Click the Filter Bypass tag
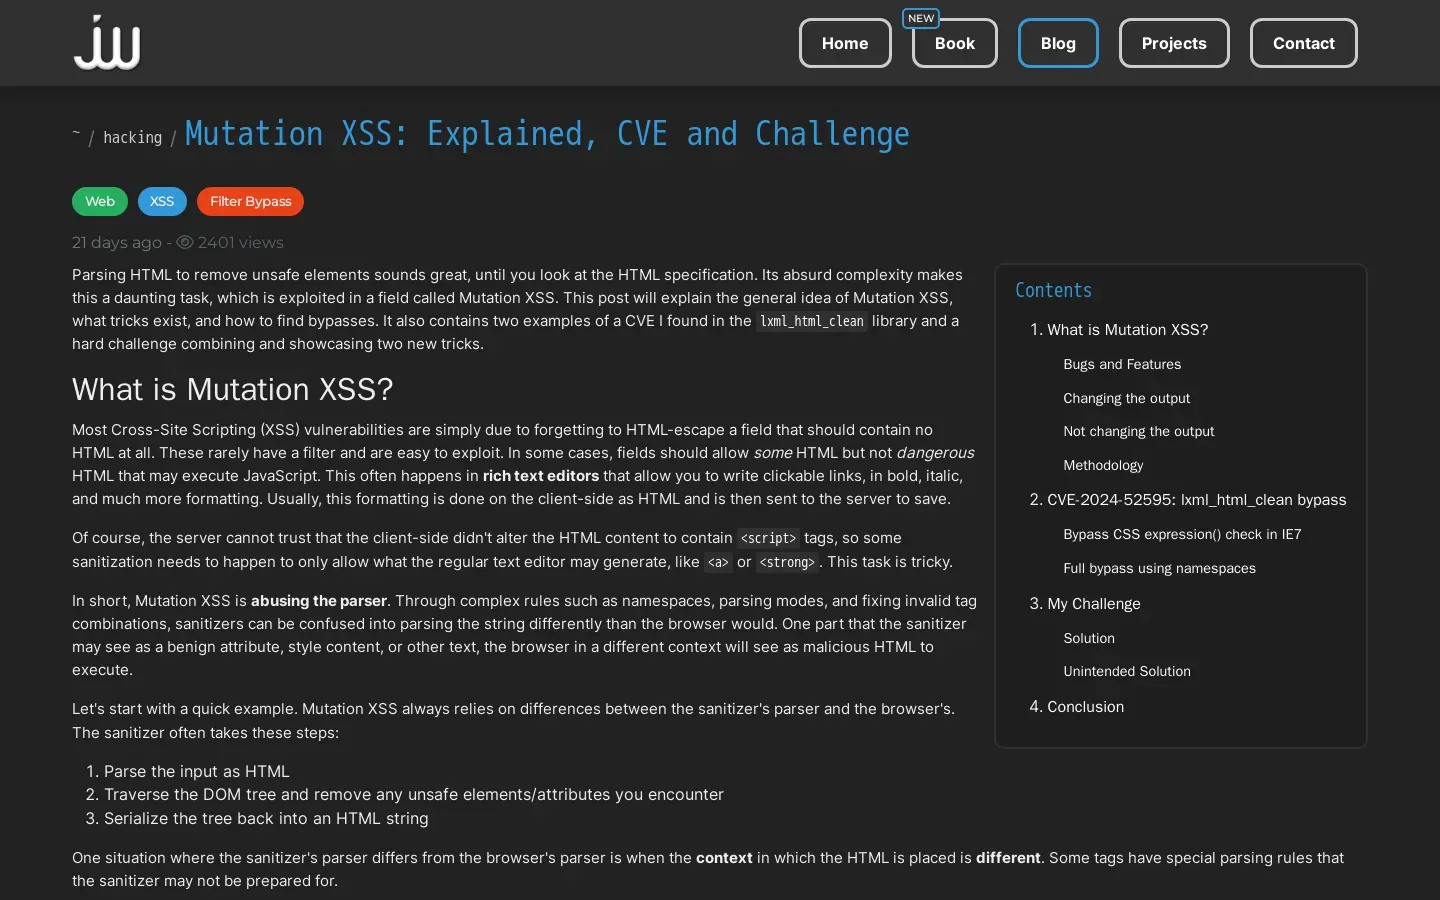This screenshot has height=900, width=1440. point(250,202)
